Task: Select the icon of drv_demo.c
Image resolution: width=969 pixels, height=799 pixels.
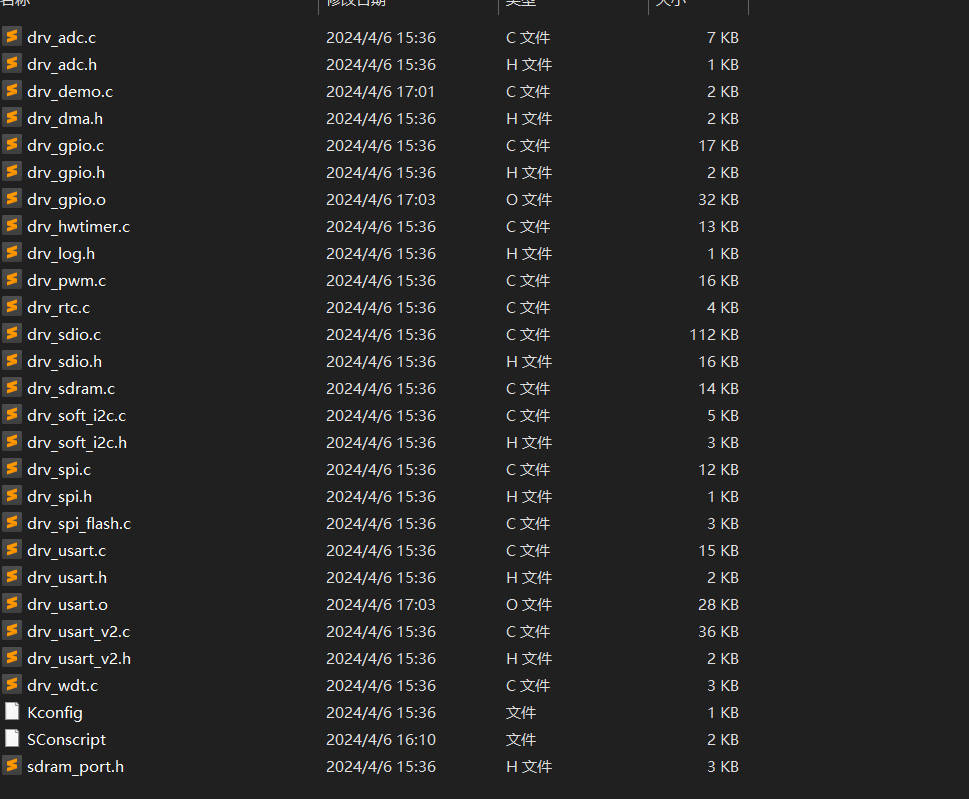Action: (x=12, y=91)
